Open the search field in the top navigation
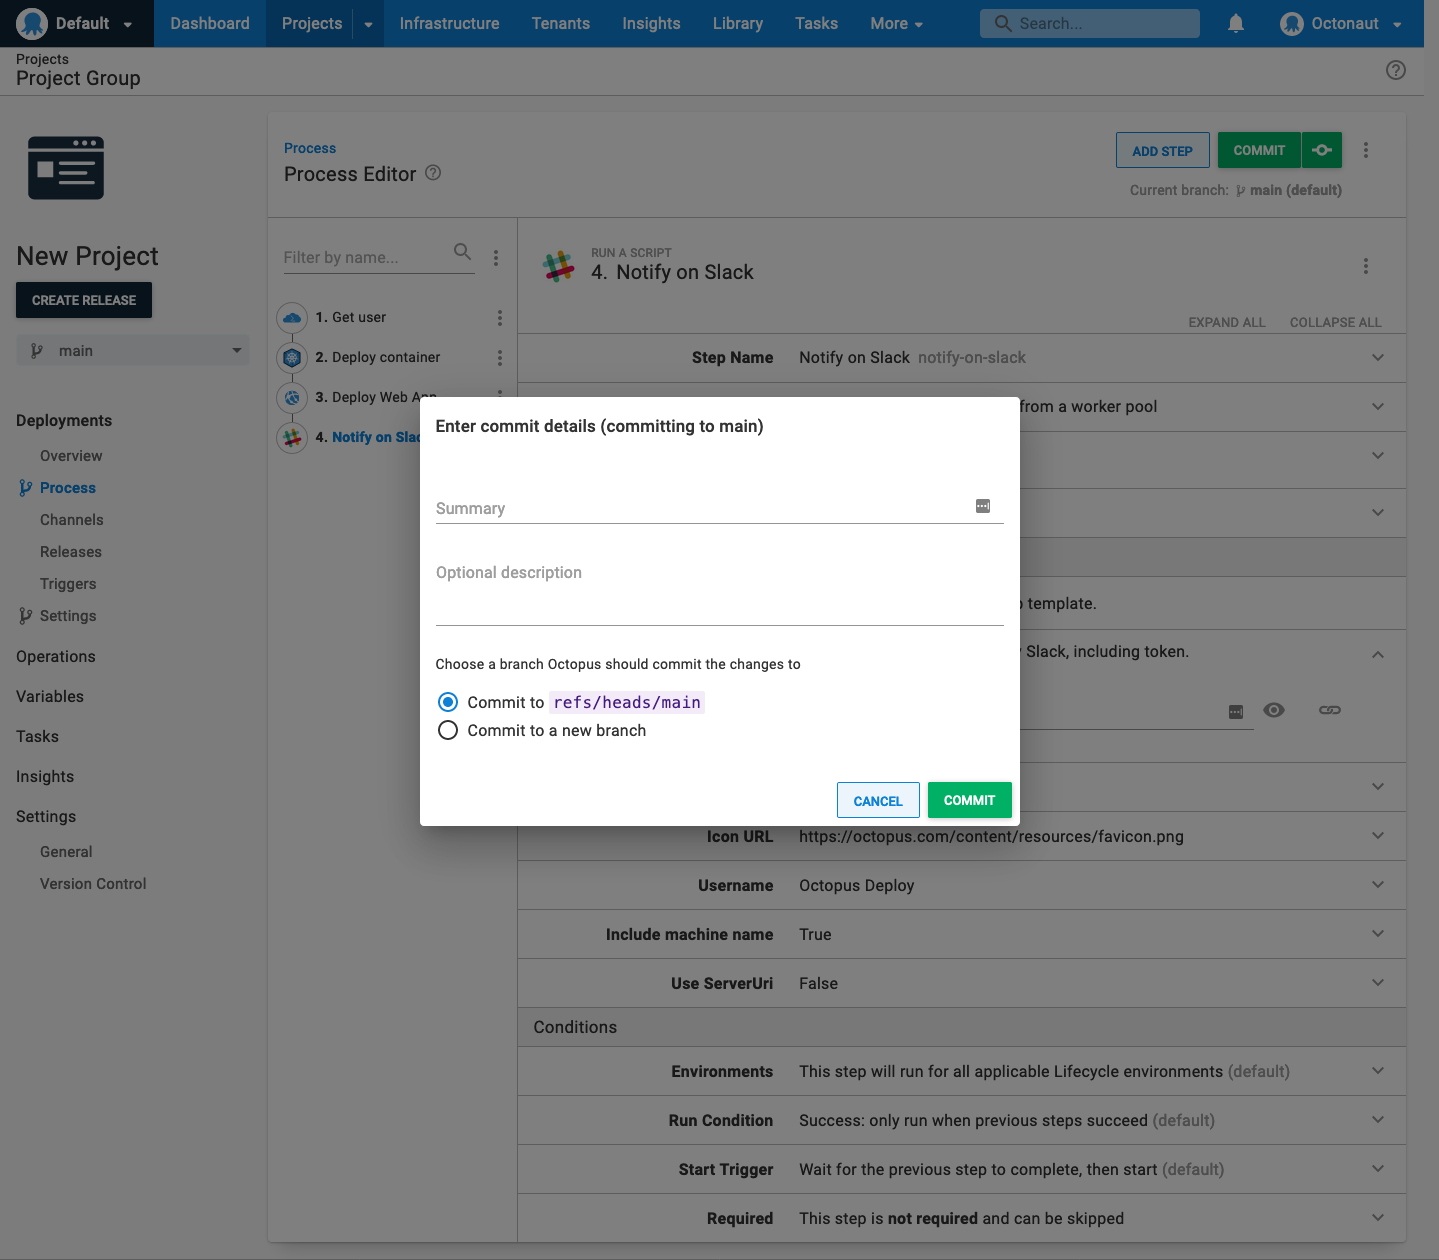The height and width of the screenshot is (1260, 1439). (x=1089, y=23)
